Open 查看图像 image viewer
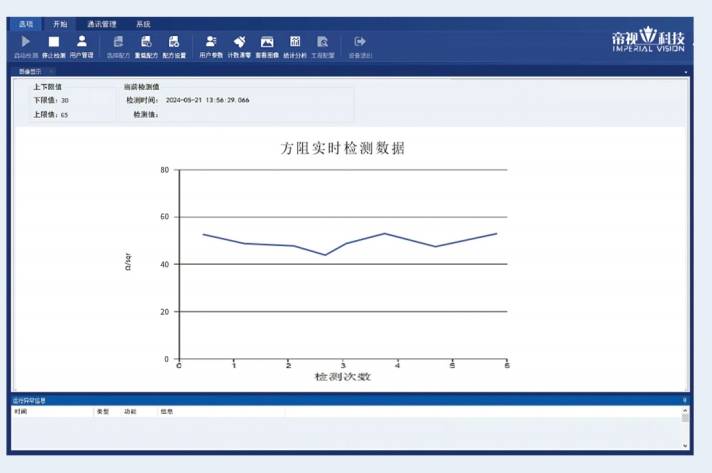Image resolution: width=712 pixels, height=473 pixels. point(267,46)
